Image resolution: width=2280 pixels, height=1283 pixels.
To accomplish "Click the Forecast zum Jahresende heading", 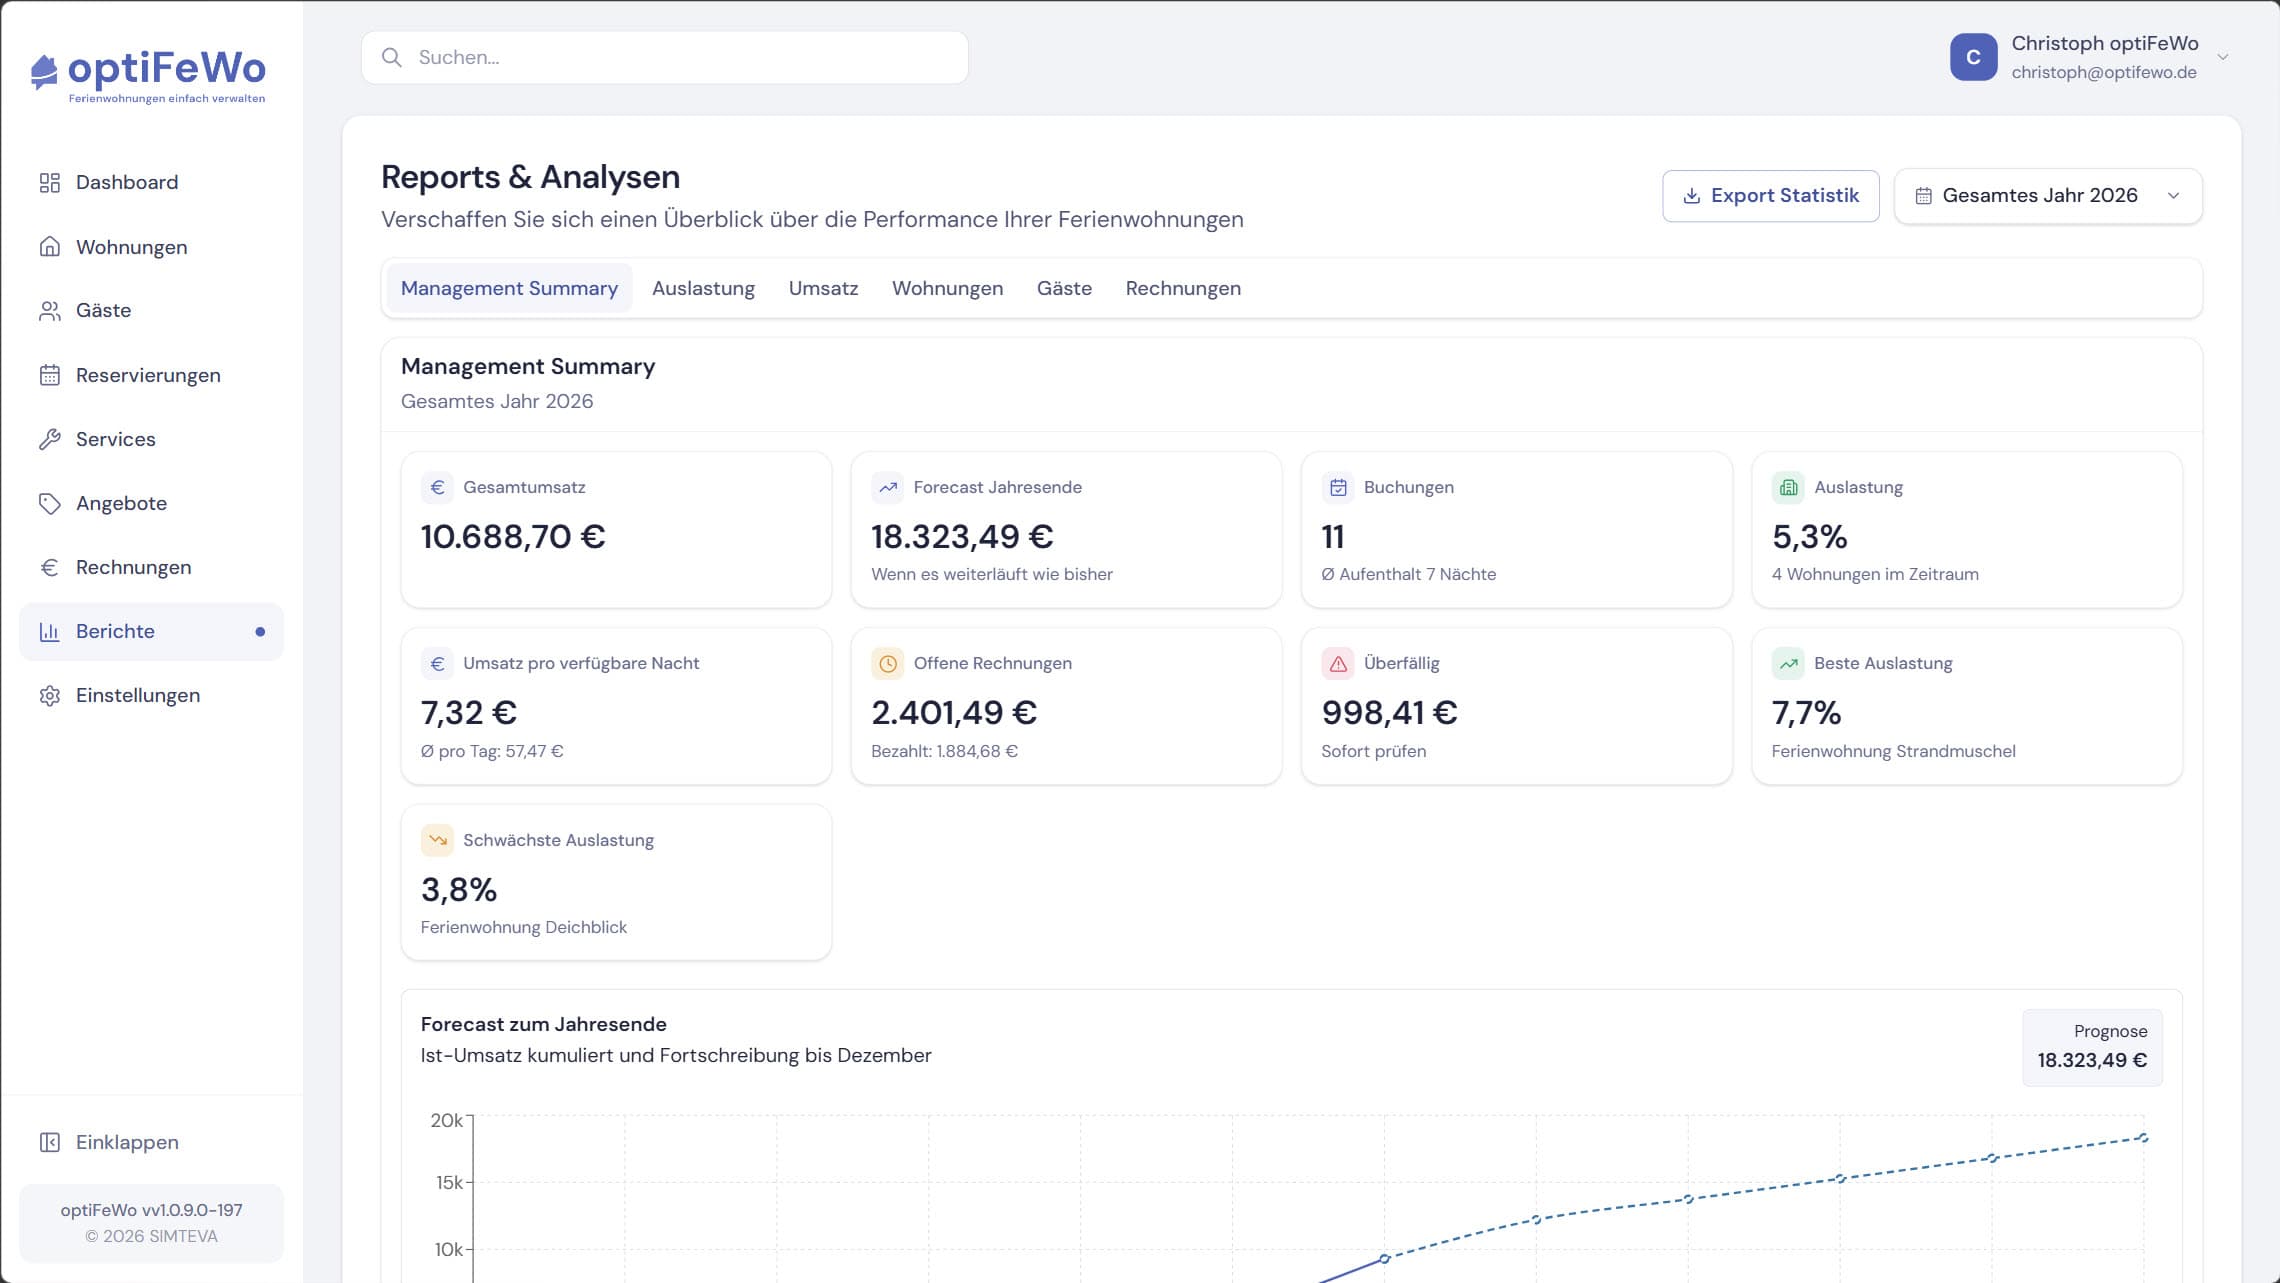I will 543,1024.
